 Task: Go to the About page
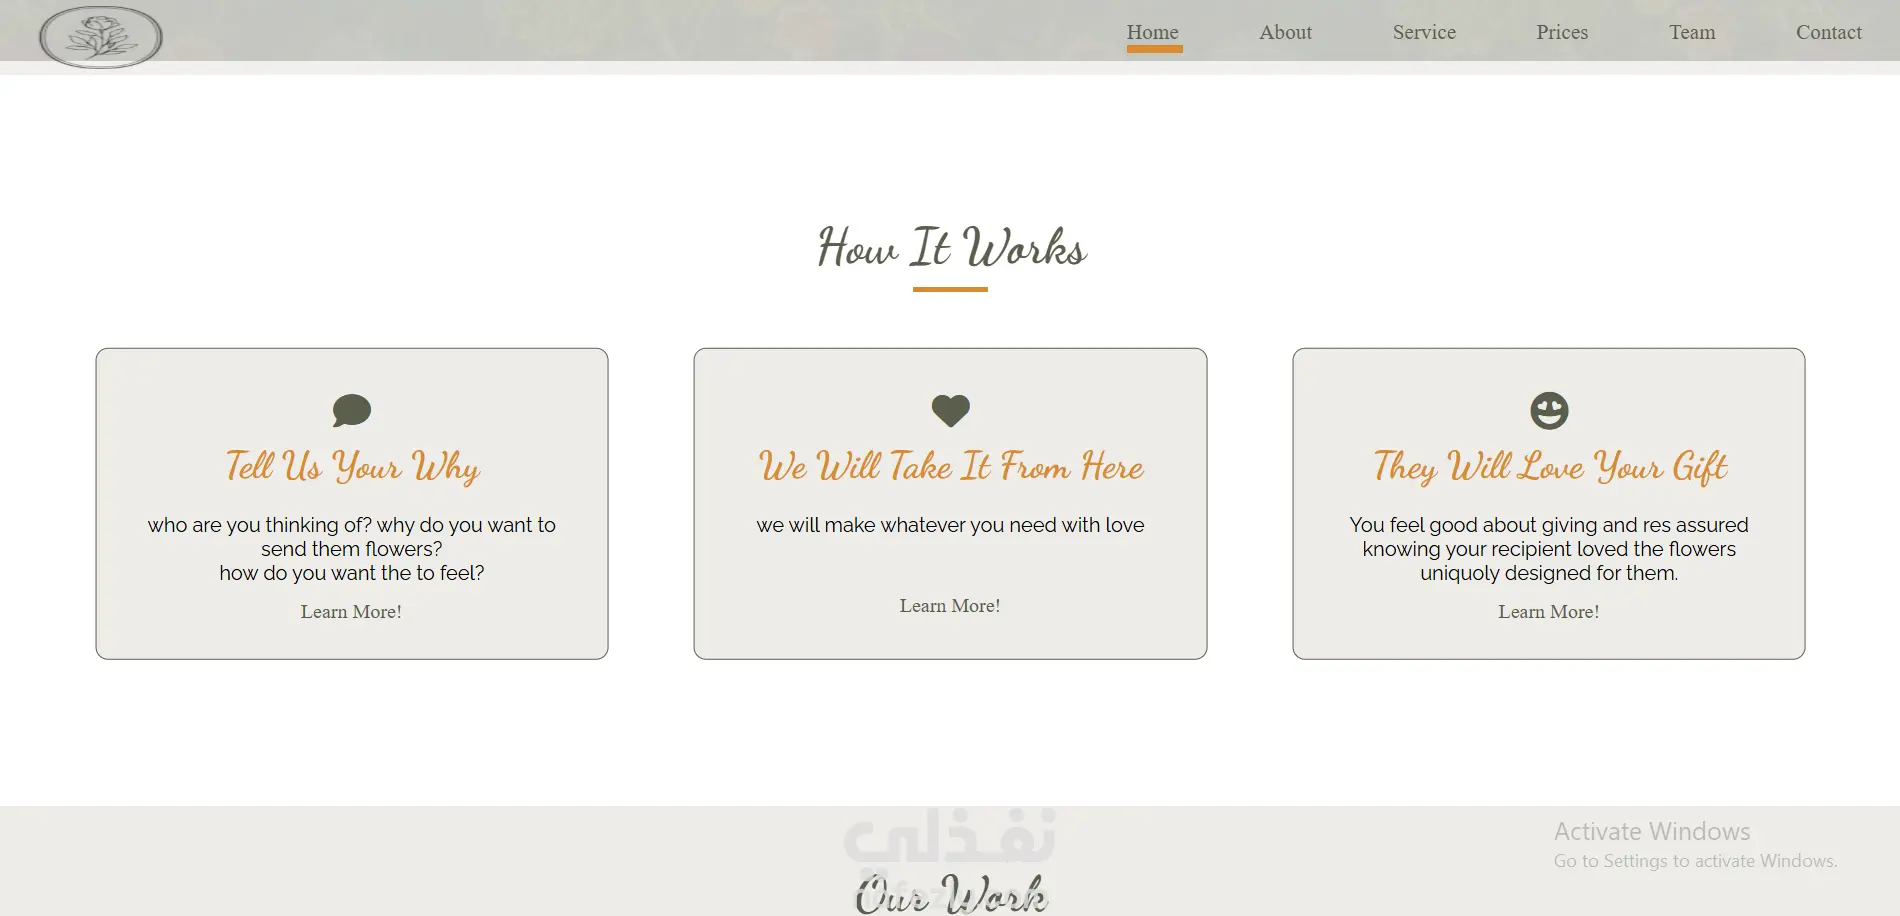tap(1285, 32)
